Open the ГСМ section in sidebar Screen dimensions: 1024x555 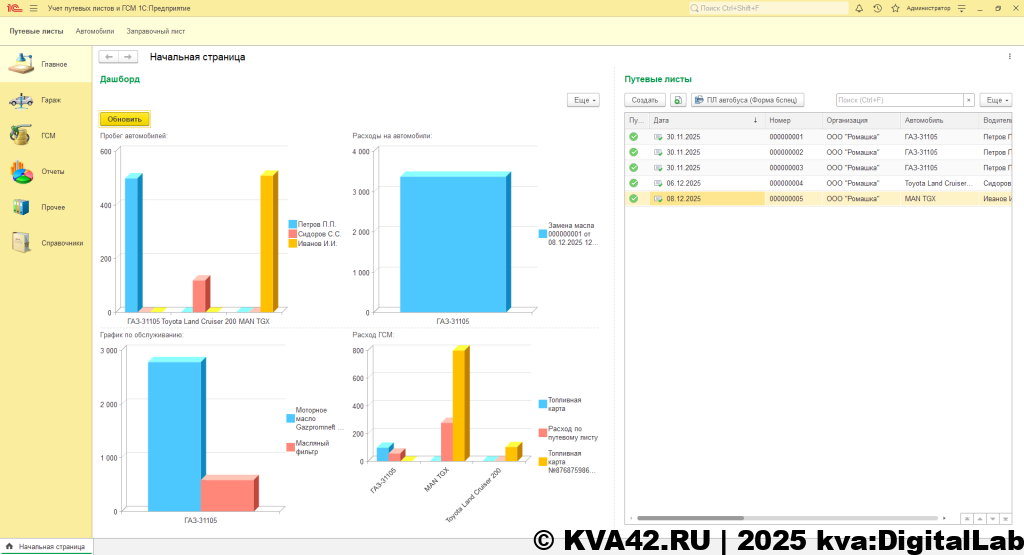[x=46, y=136]
